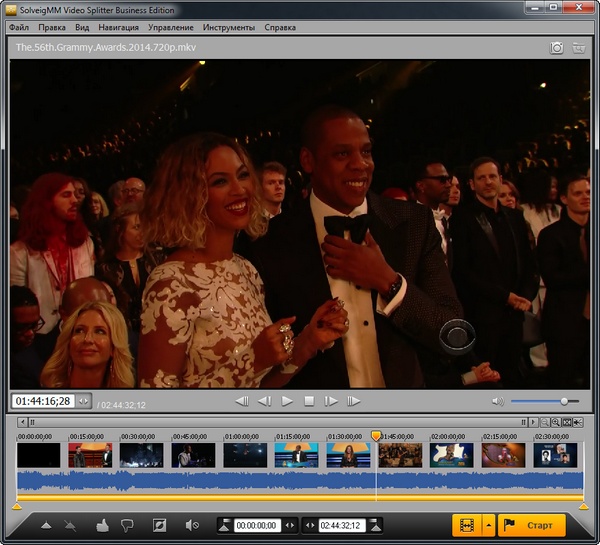
Task: Click the thumbs-down cut segment icon
Action: coord(128,525)
